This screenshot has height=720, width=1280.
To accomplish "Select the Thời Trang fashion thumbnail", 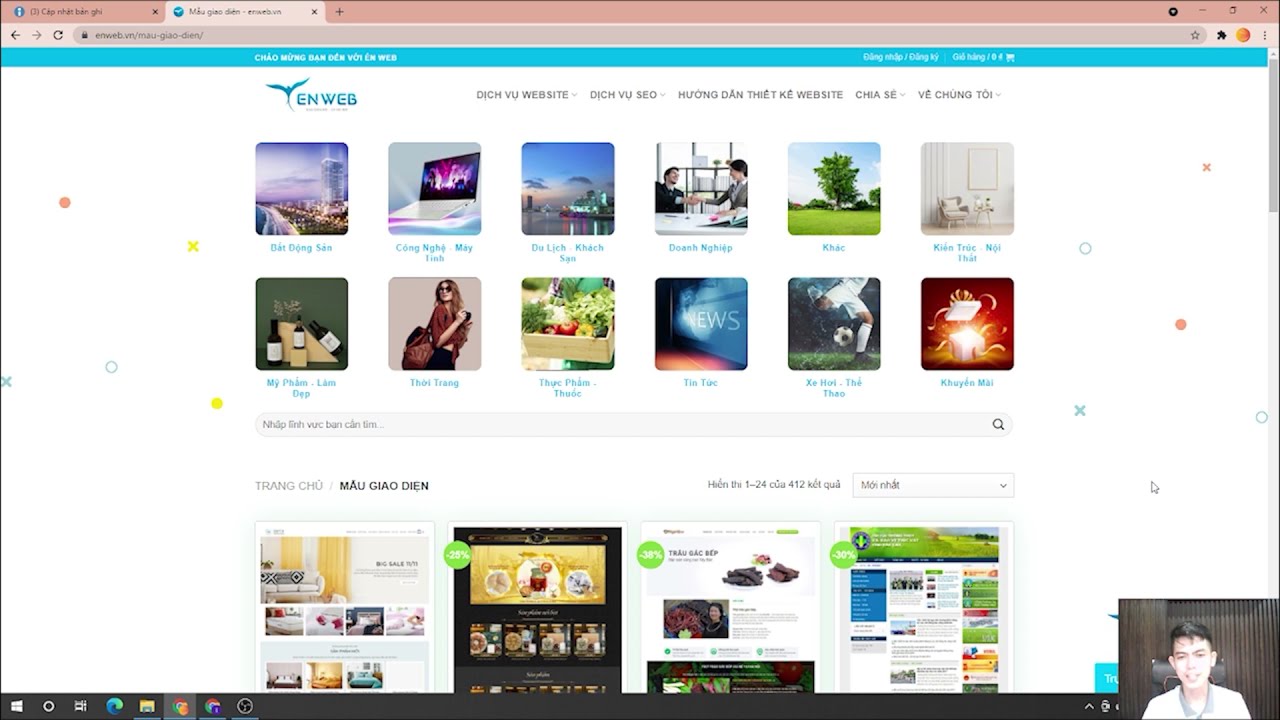I will (x=435, y=324).
